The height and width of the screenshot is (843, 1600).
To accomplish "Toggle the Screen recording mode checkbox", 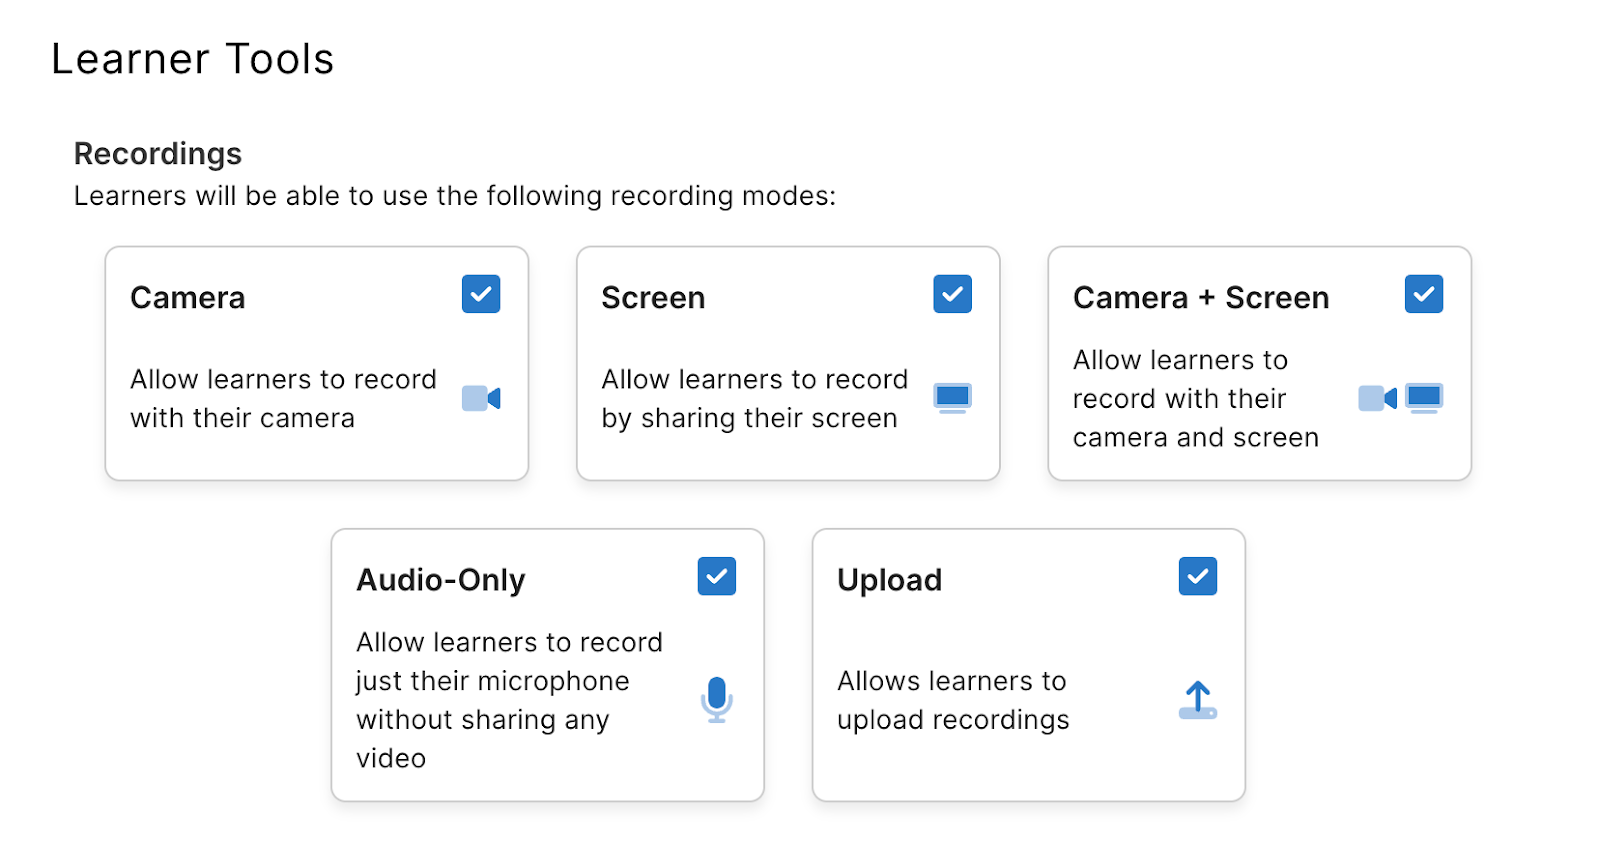I will (952, 294).
